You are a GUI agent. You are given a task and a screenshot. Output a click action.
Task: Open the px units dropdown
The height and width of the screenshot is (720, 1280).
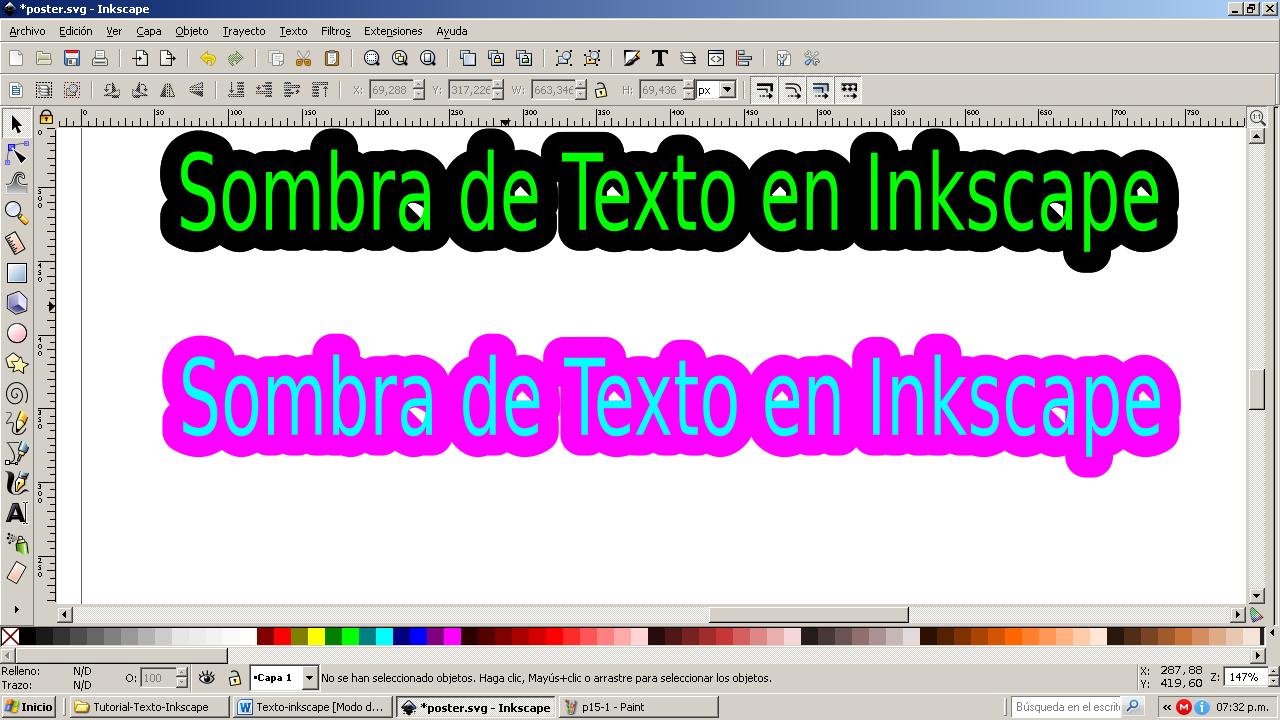[727, 90]
